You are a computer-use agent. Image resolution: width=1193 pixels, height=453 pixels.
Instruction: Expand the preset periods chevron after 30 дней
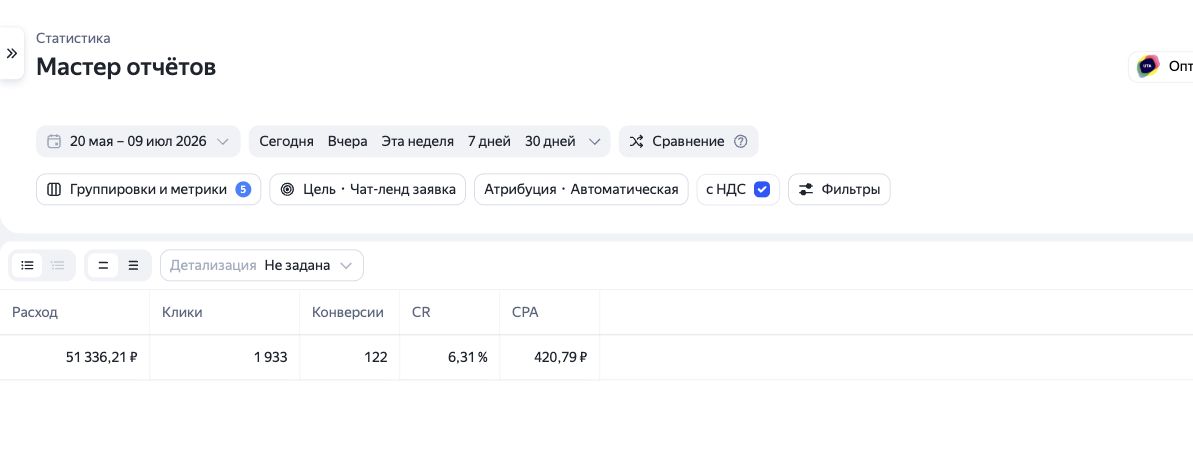595,142
